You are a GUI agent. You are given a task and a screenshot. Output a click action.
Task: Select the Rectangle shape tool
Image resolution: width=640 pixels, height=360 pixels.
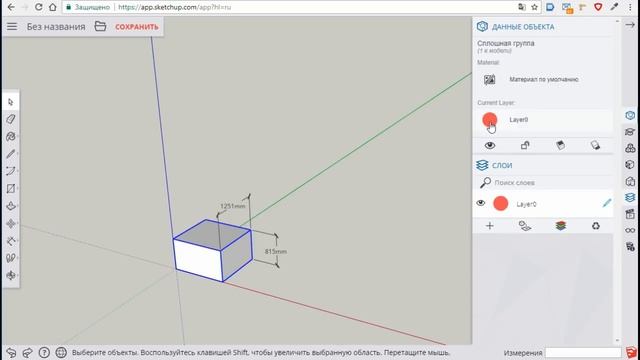click(11, 189)
